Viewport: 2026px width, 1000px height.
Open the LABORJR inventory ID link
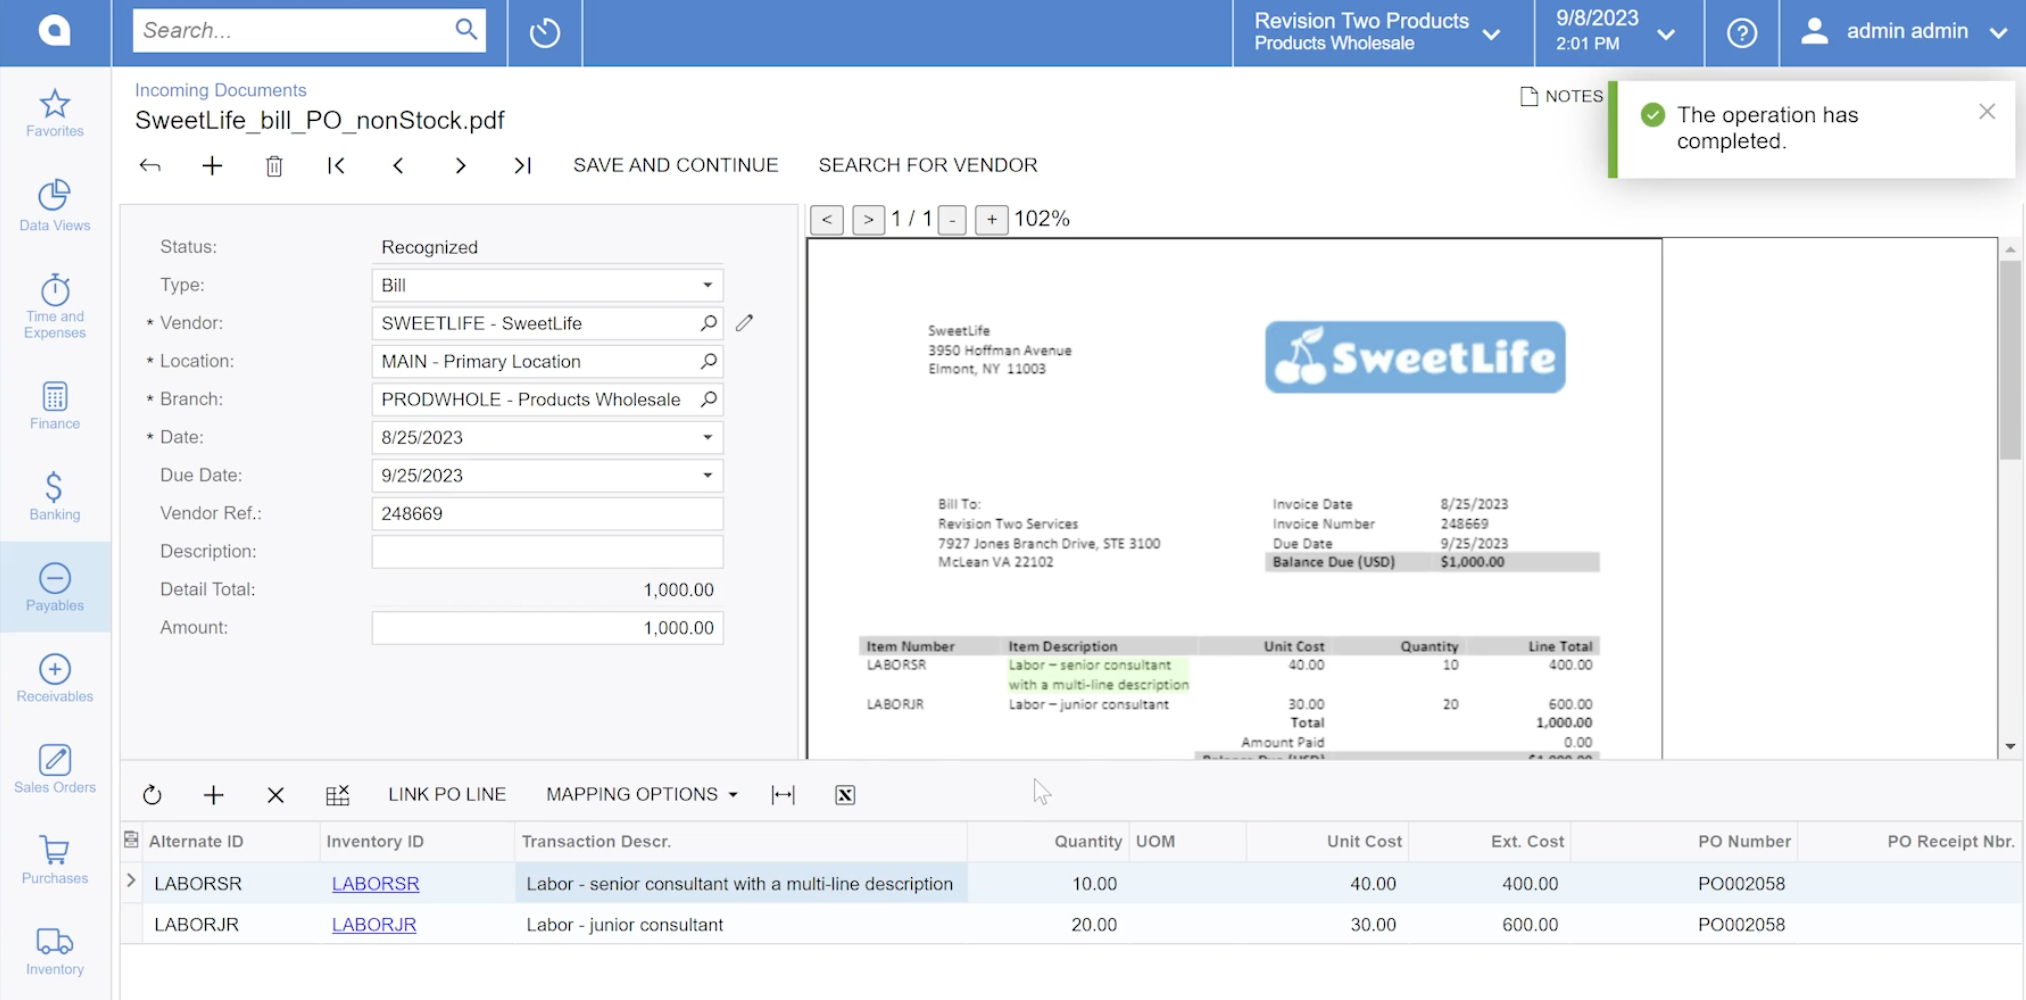coord(374,925)
